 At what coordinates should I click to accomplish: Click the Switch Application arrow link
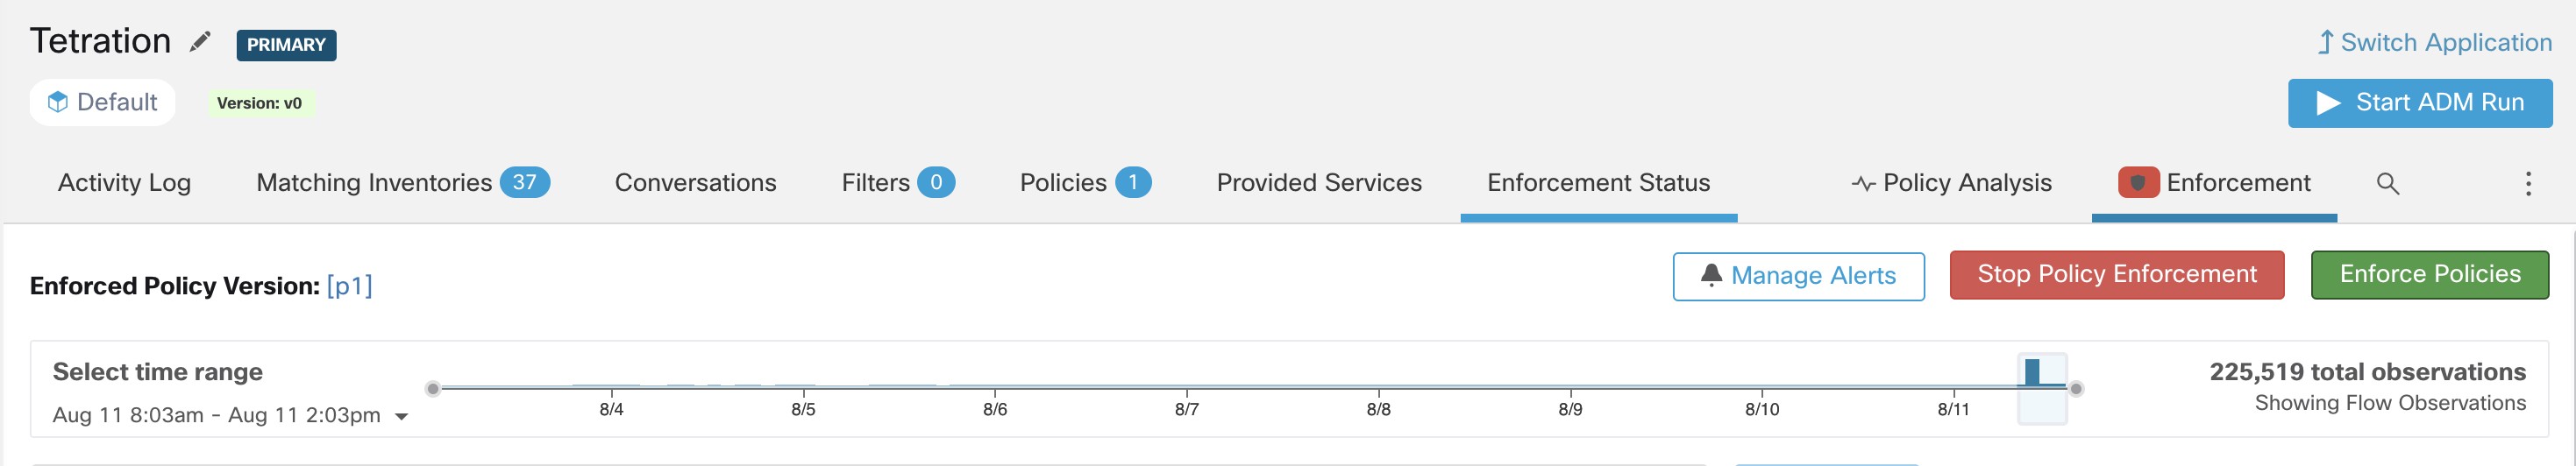(x=2434, y=42)
